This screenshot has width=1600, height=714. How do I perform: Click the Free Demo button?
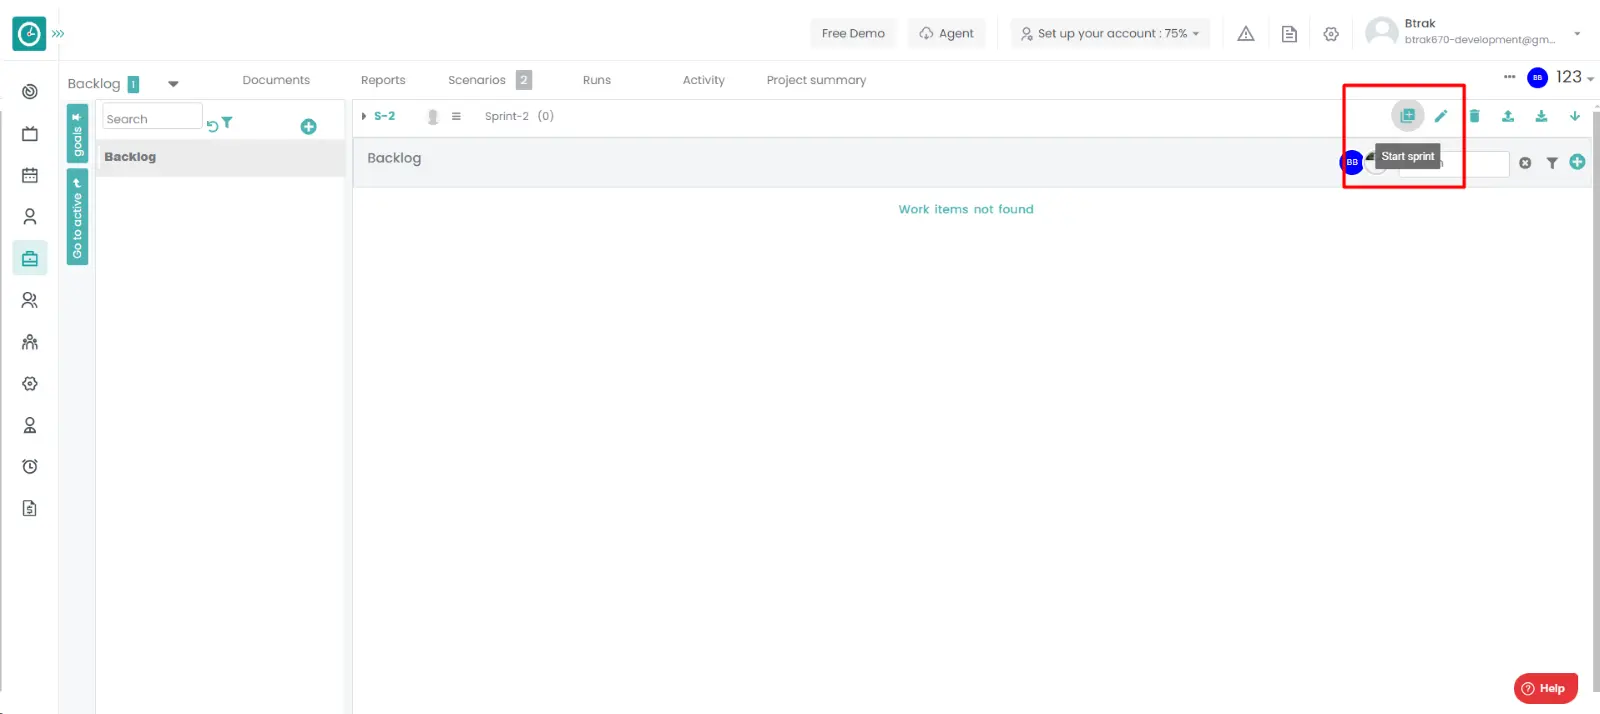click(x=853, y=33)
